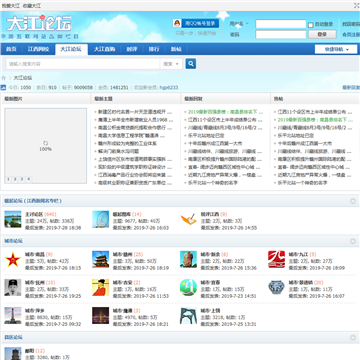
Task: Open 城市·南昌 red star emblem icon
Action: (x=13, y=259)
